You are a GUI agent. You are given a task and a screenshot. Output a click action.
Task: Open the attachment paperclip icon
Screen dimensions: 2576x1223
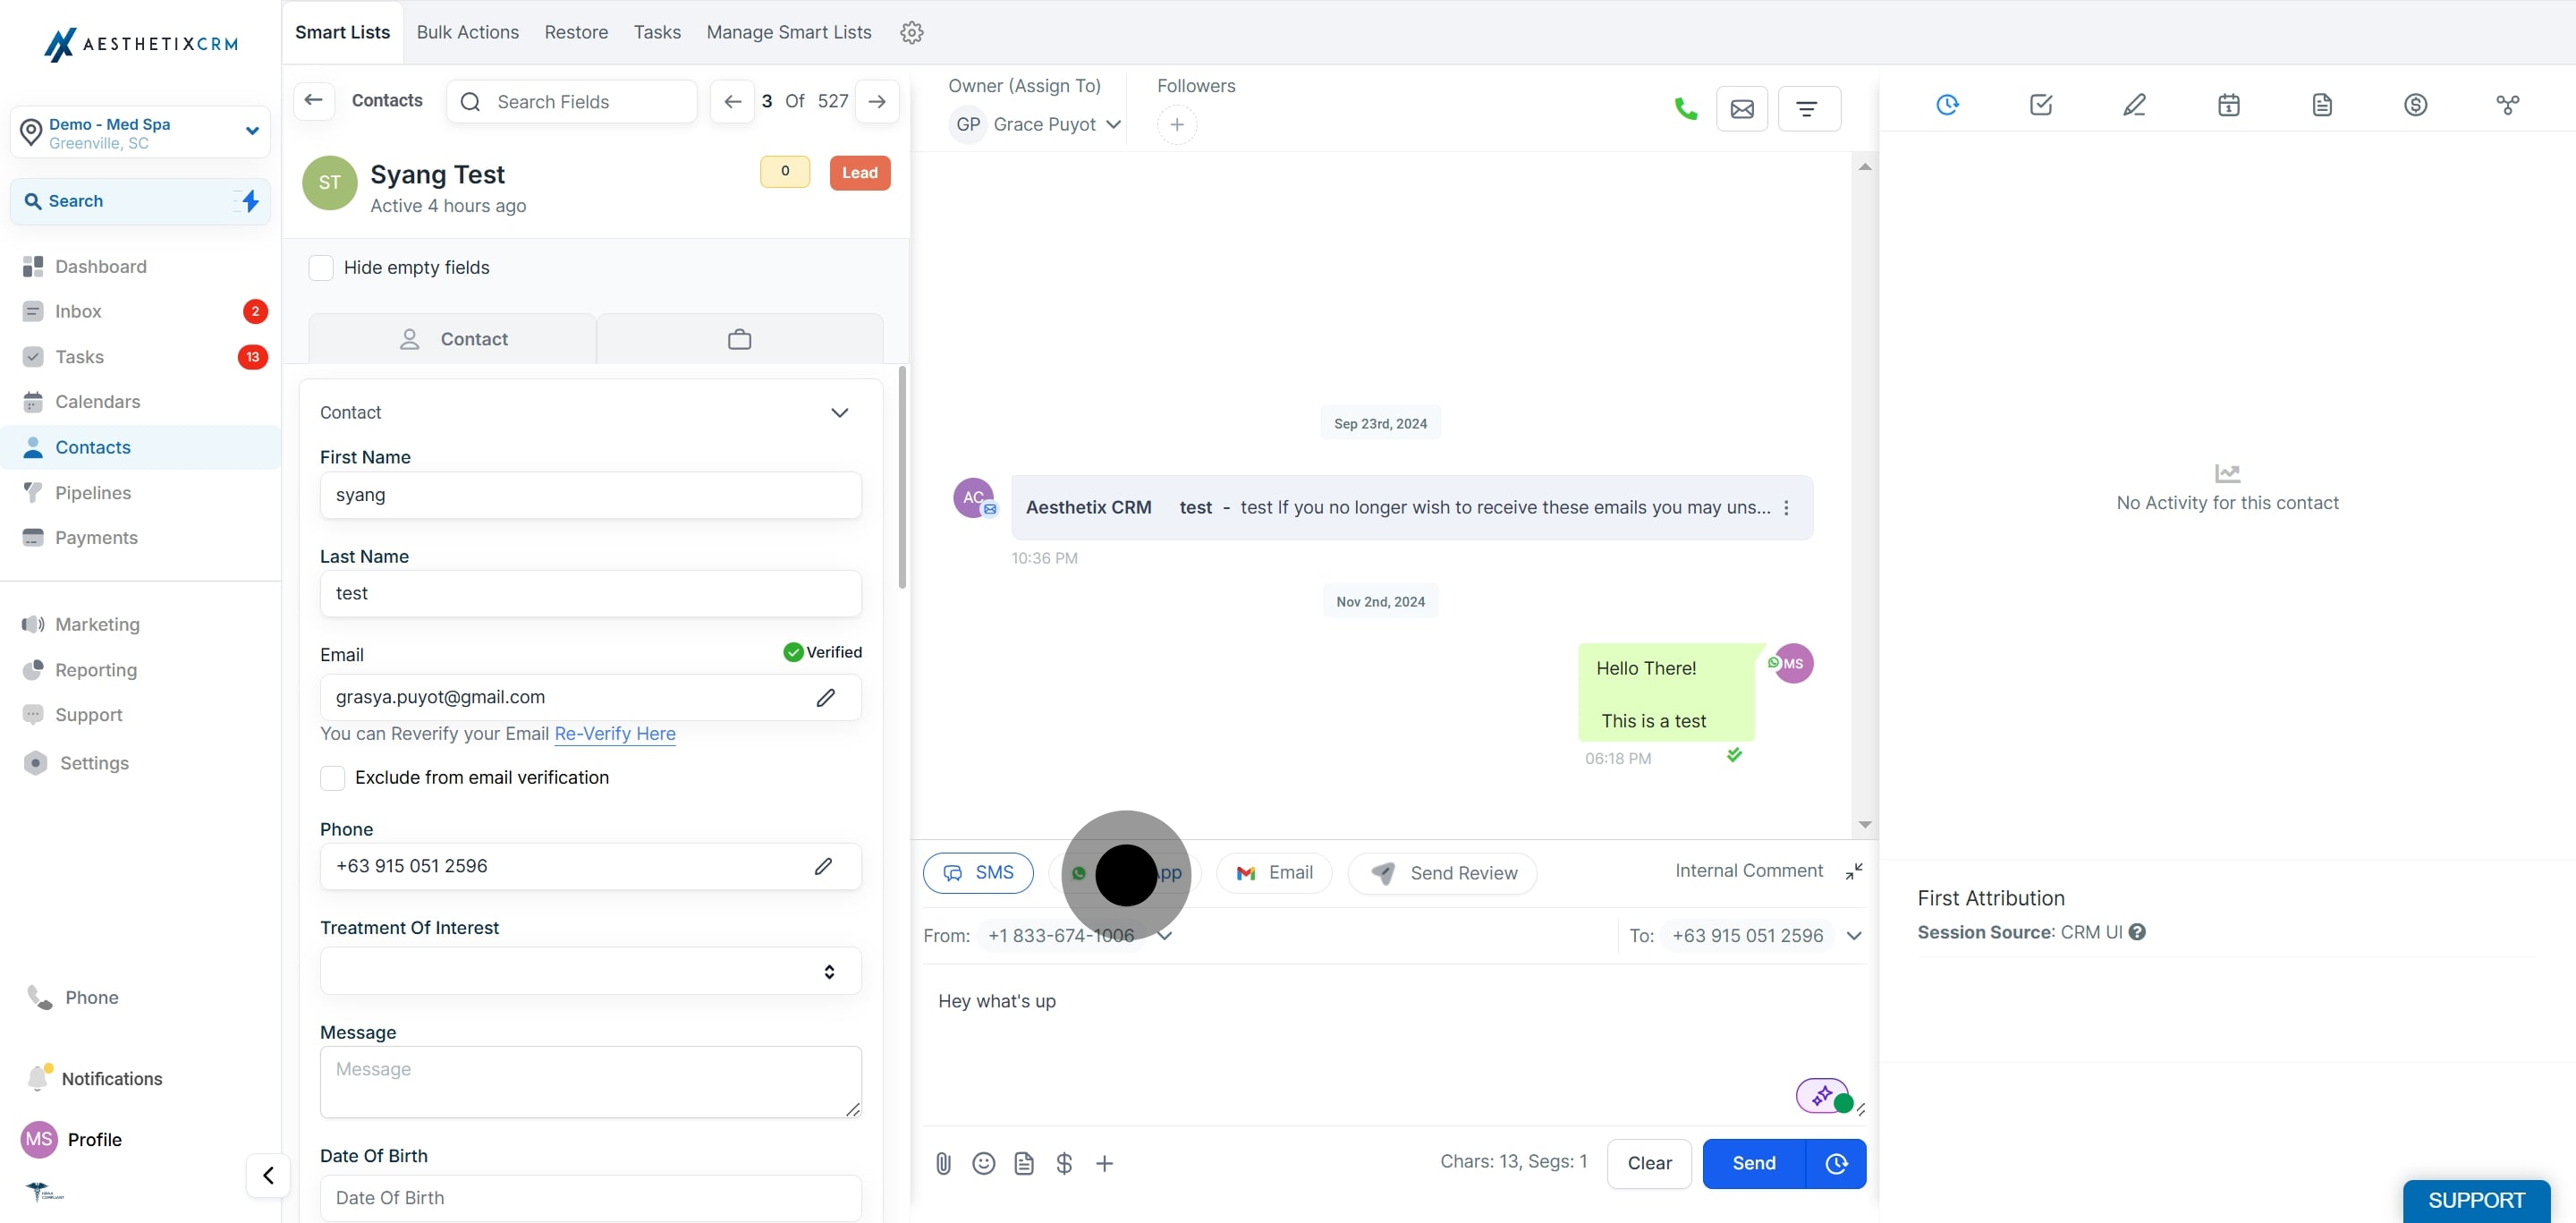(x=943, y=1163)
